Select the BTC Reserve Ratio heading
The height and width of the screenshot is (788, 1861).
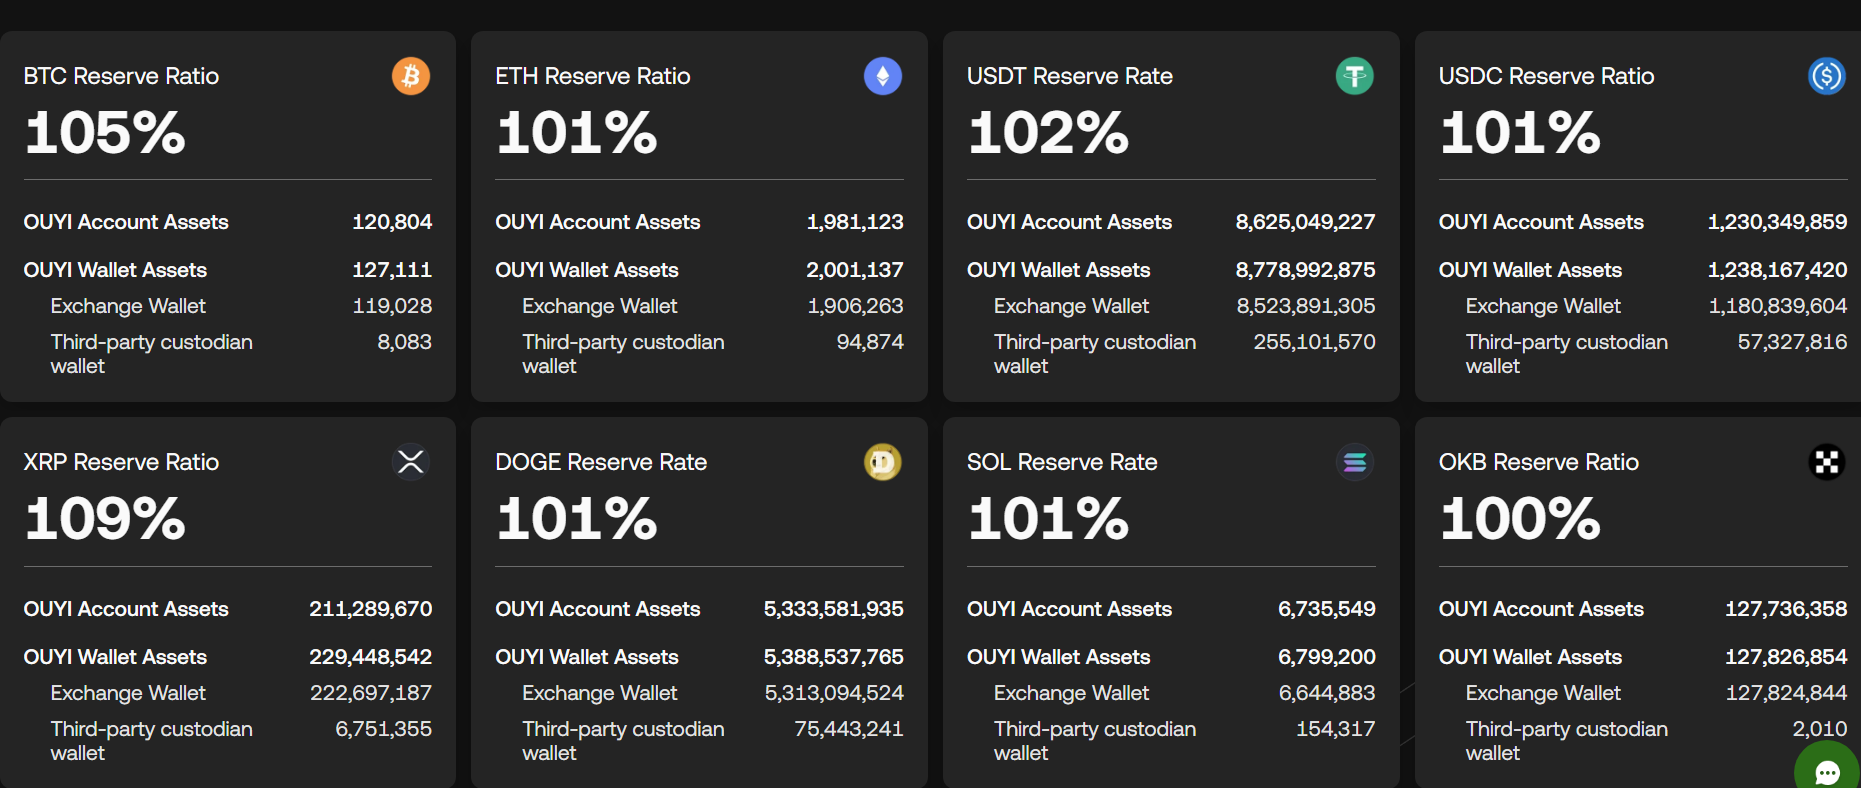tap(121, 76)
